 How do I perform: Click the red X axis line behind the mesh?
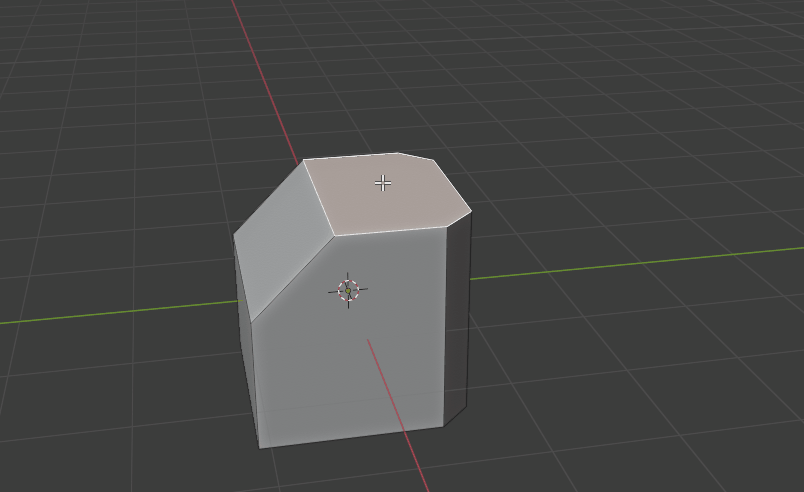point(265,80)
